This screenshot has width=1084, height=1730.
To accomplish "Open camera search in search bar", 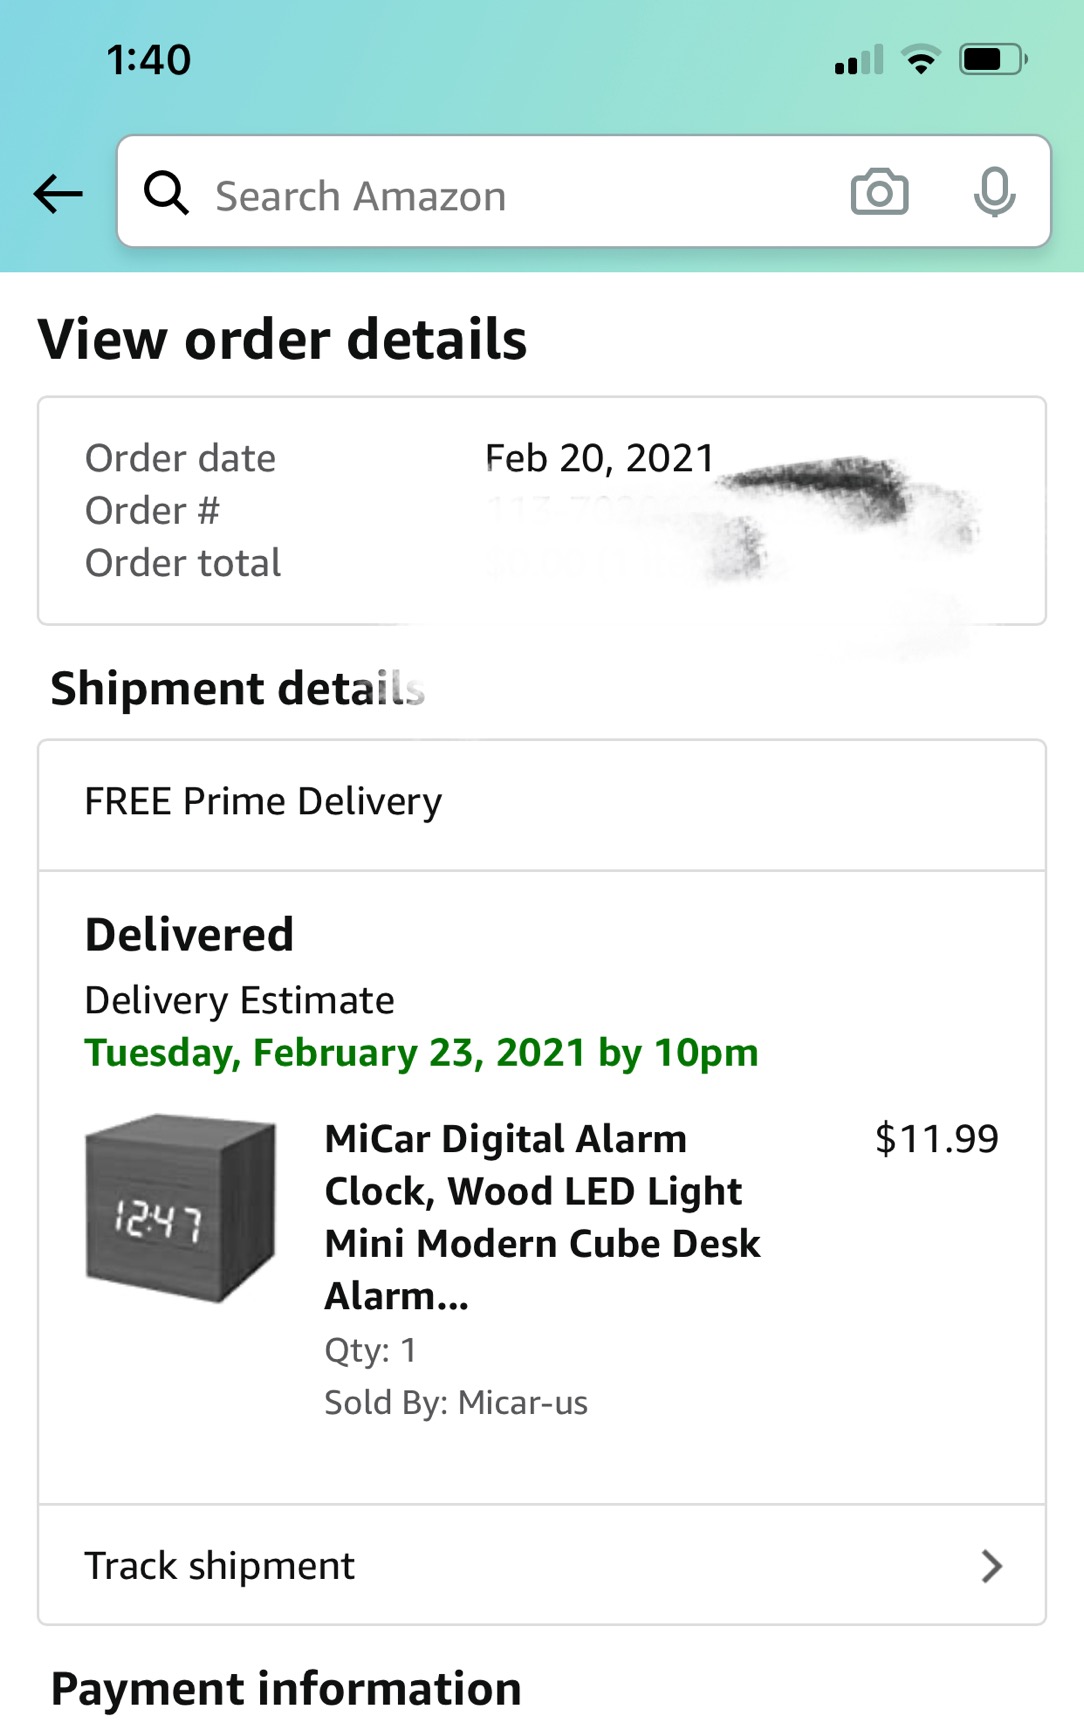I will (x=879, y=192).
